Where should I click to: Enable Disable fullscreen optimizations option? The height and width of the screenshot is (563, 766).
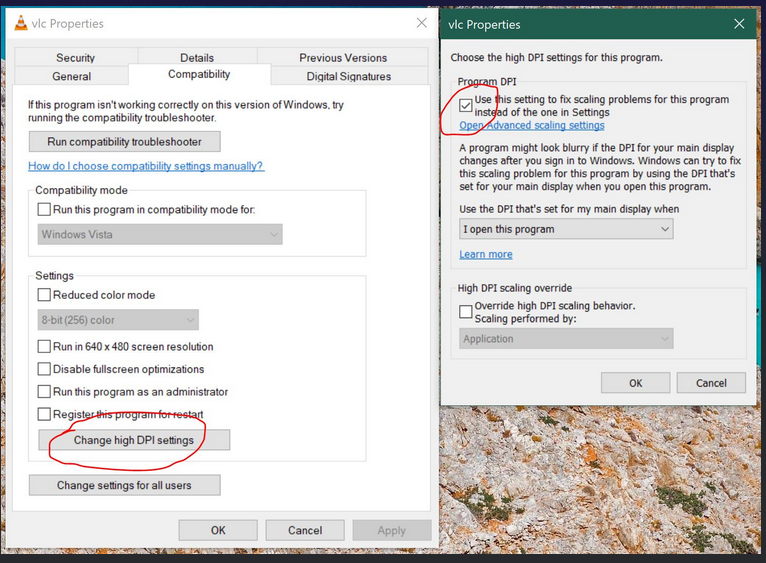tap(44, 369)
